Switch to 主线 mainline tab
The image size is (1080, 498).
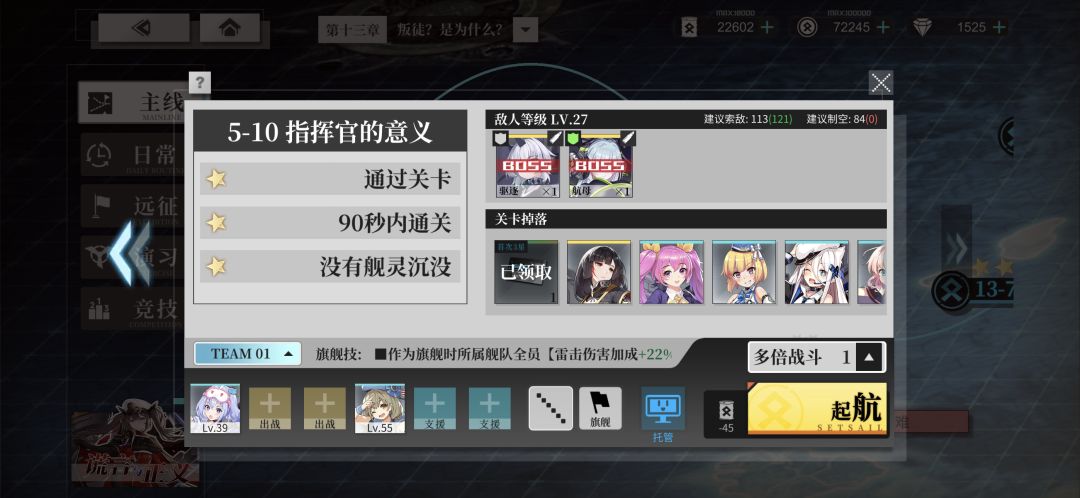[x=131, y=103]
